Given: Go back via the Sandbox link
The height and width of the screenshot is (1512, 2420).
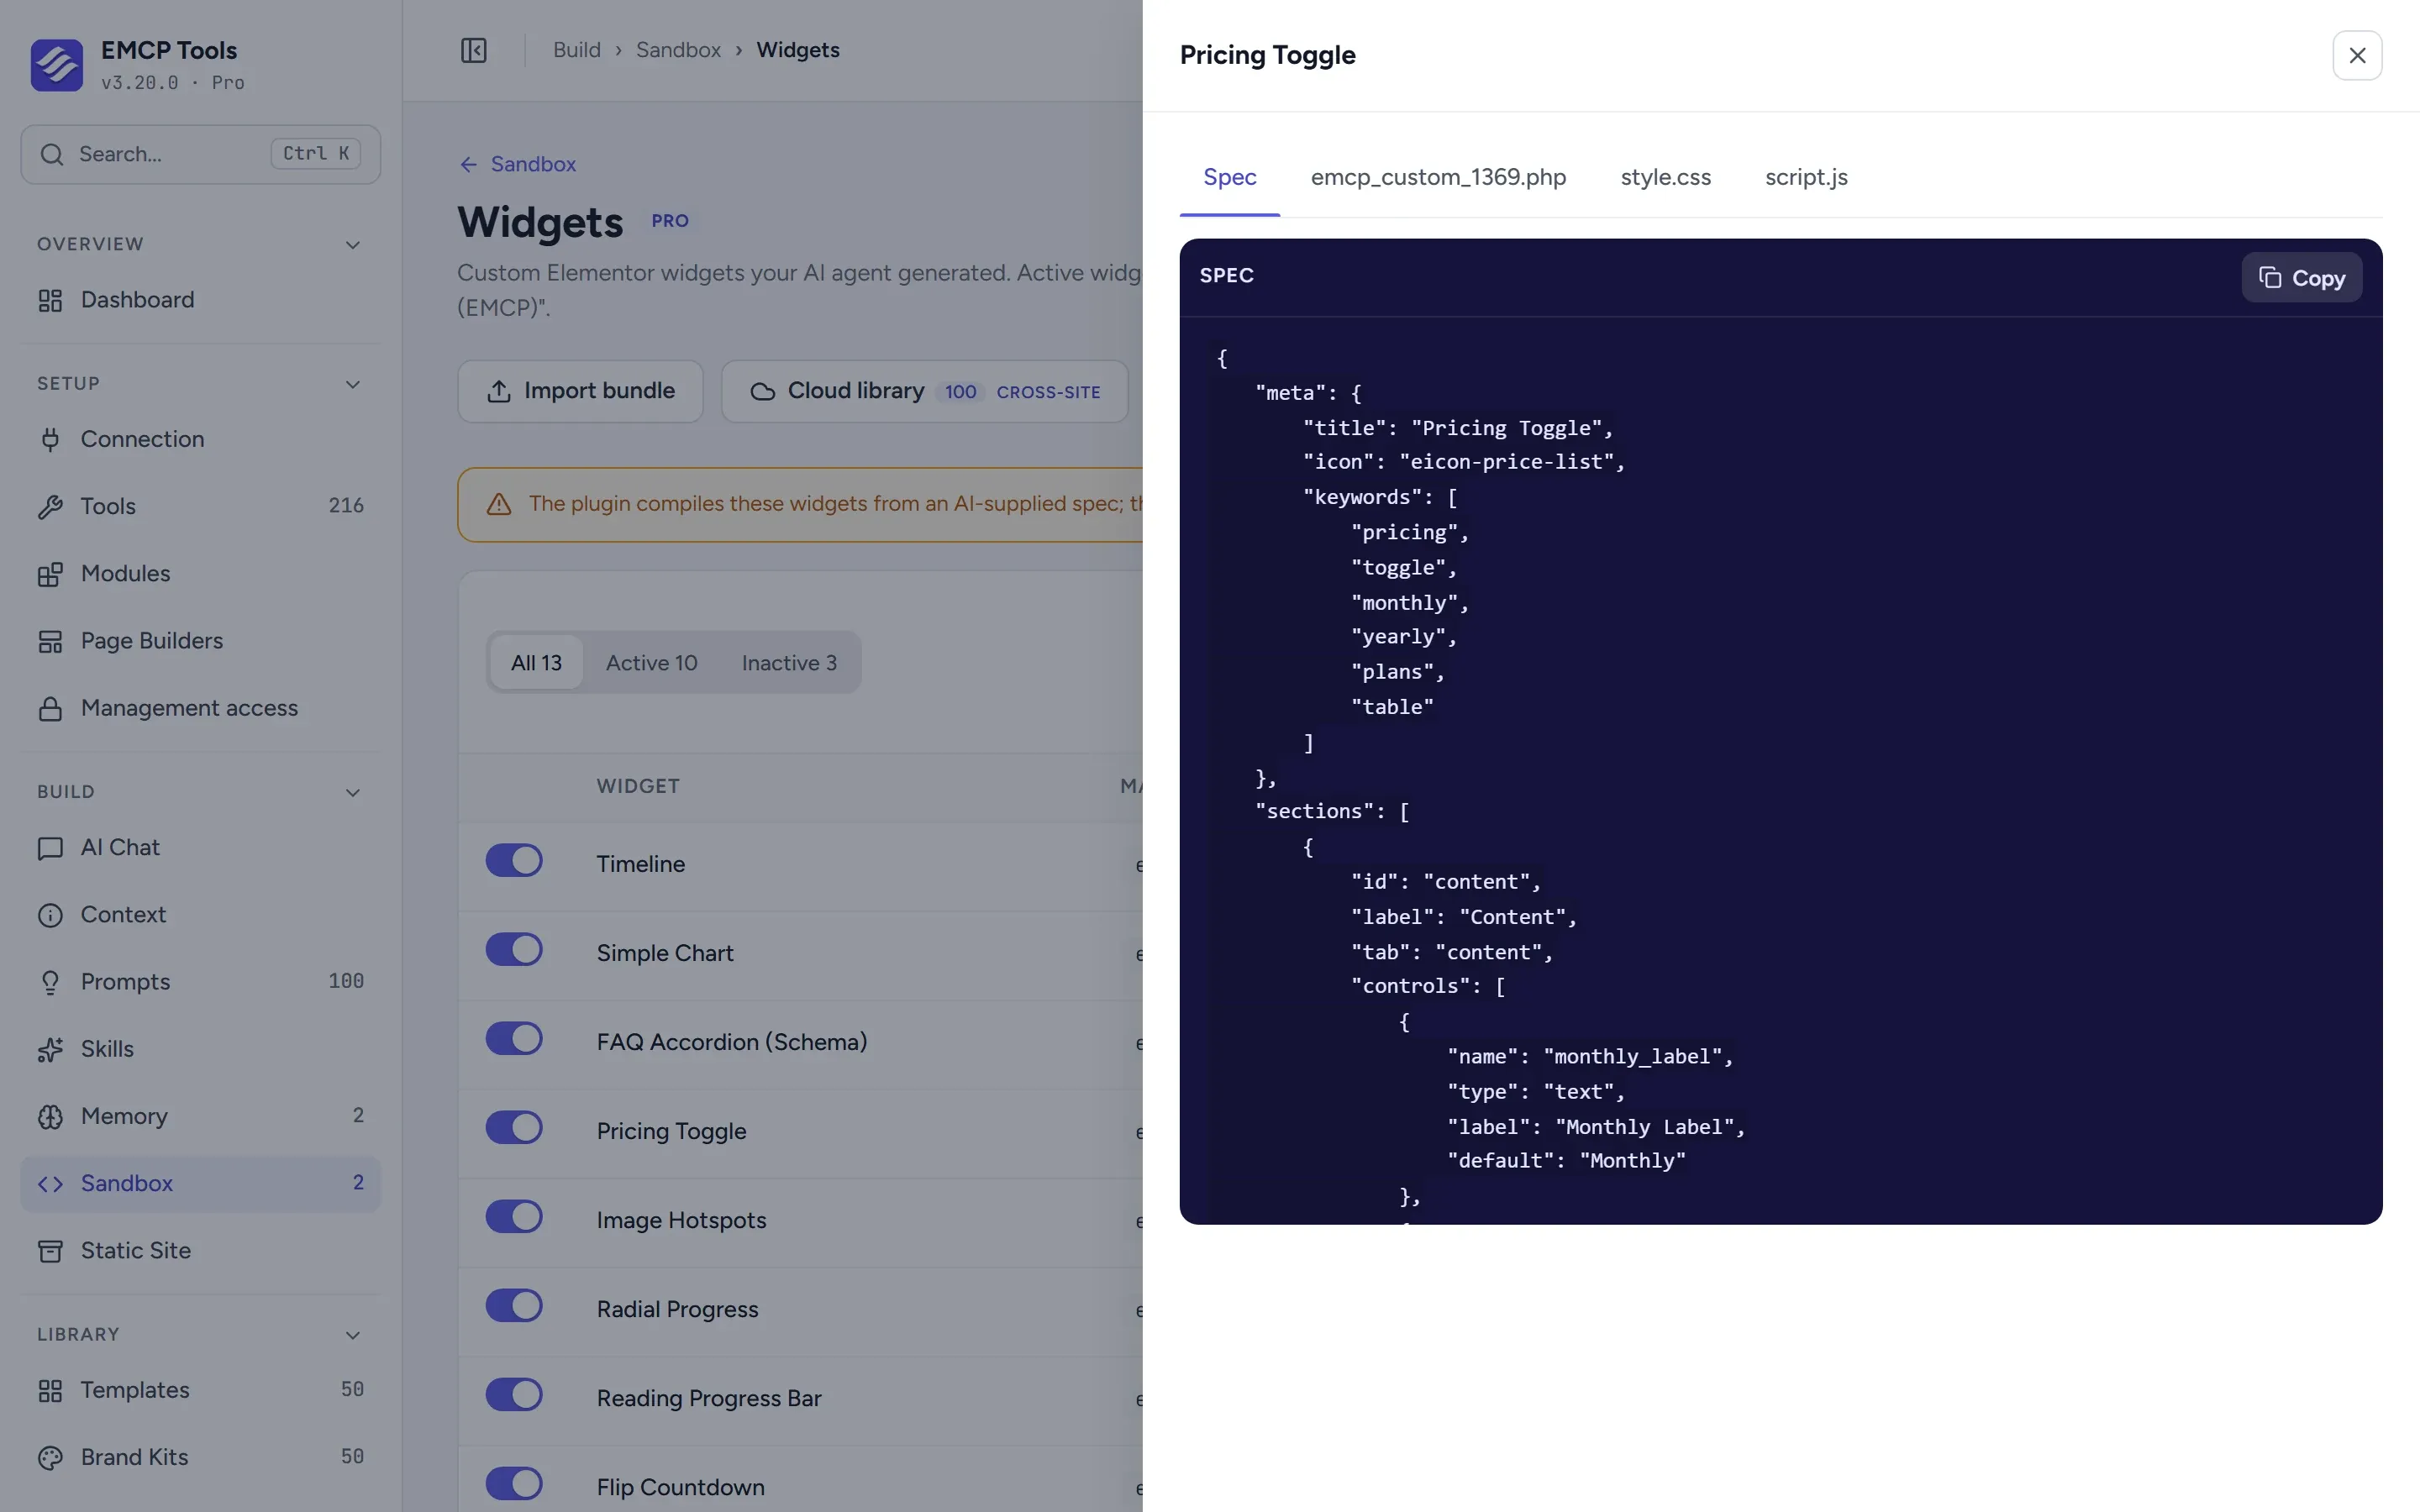Looking at the screenshot, I should click(517, 164).
